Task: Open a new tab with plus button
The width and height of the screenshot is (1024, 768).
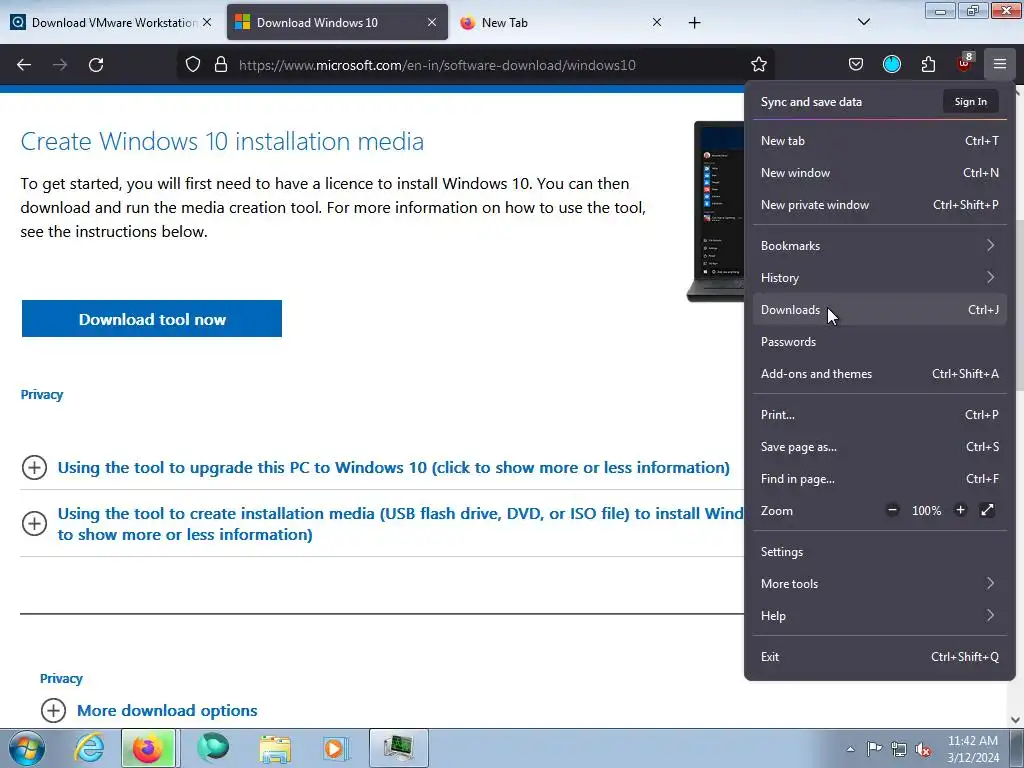Action: (x=695, y=23)
